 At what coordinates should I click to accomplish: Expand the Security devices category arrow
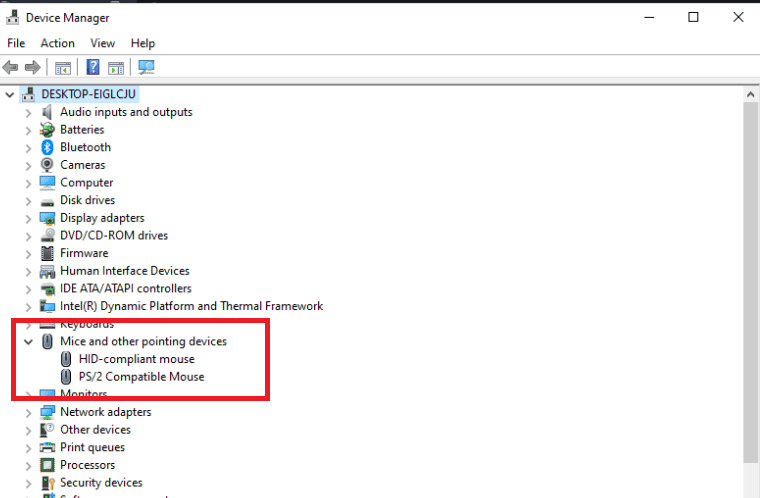pyautogui.click(x=28, y=483)
